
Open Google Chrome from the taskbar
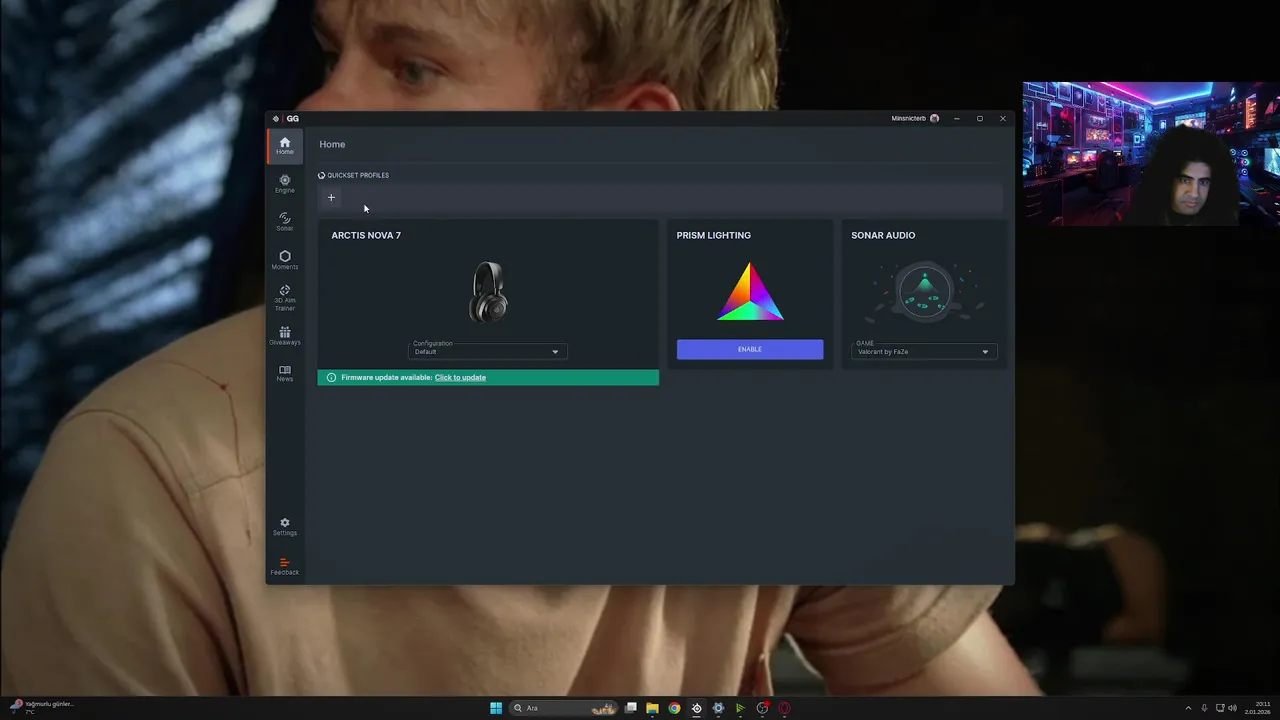tap(674, 708)
